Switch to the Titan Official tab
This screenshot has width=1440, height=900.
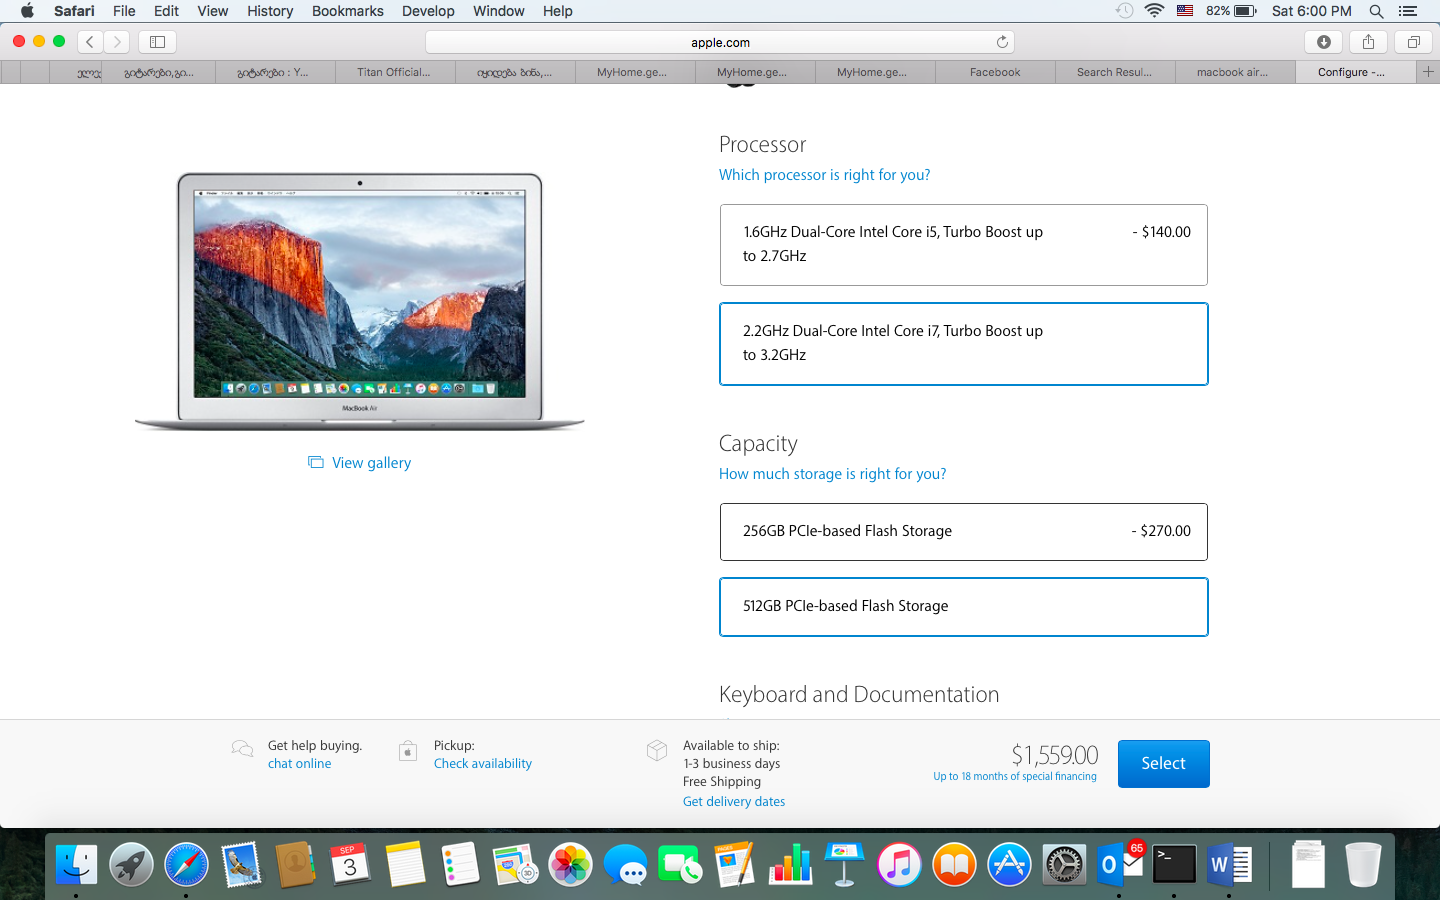tap(395, 72)
